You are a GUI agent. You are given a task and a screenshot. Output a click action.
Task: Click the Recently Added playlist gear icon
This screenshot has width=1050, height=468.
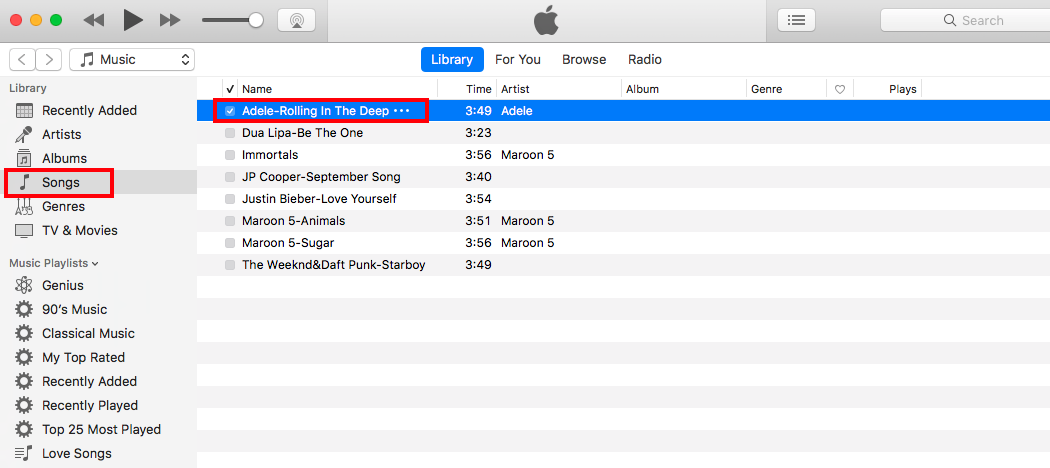[x=24, y=382]
